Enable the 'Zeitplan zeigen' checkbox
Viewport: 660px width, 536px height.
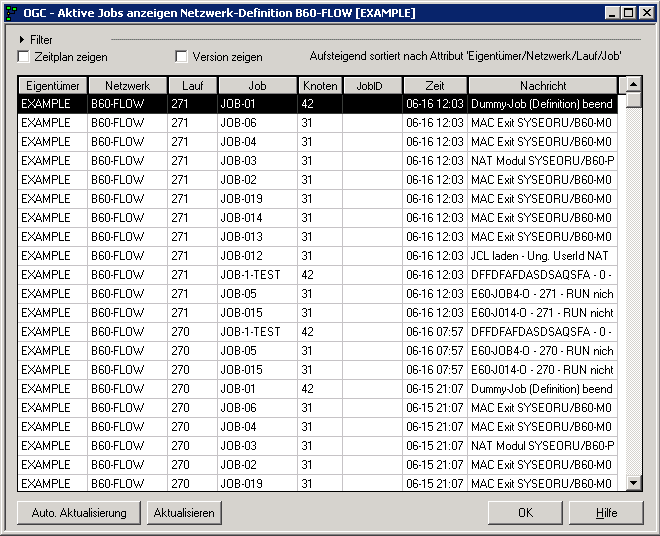point(24,57)
